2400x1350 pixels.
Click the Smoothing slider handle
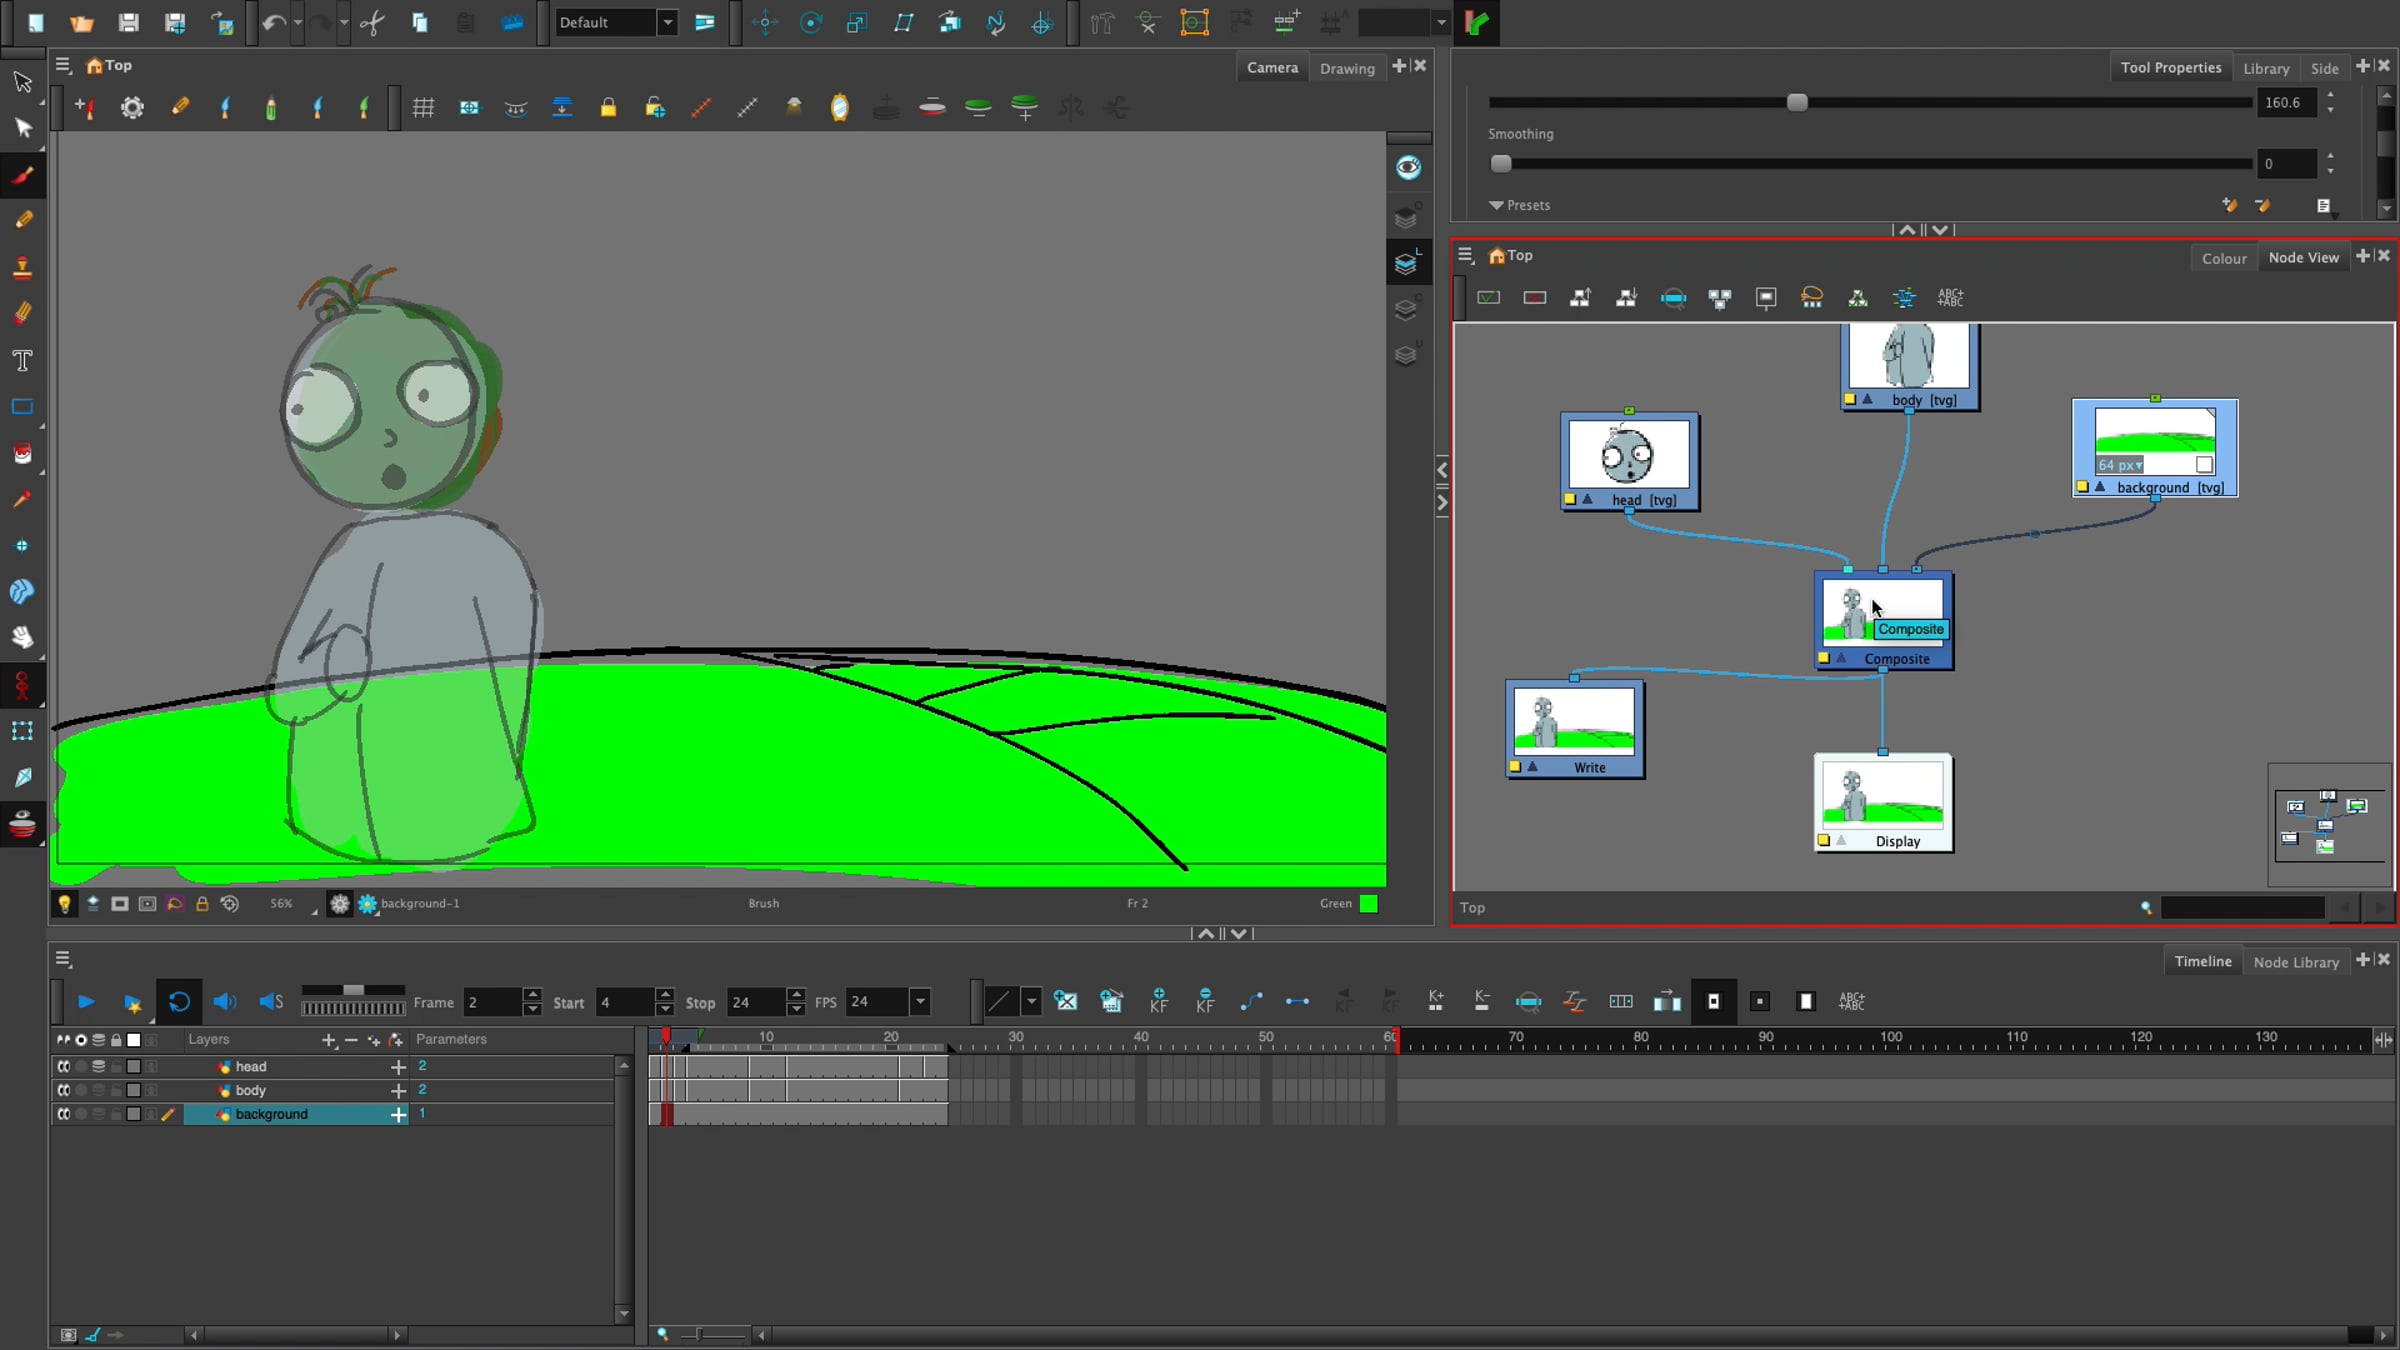(x=1501, y=164)
